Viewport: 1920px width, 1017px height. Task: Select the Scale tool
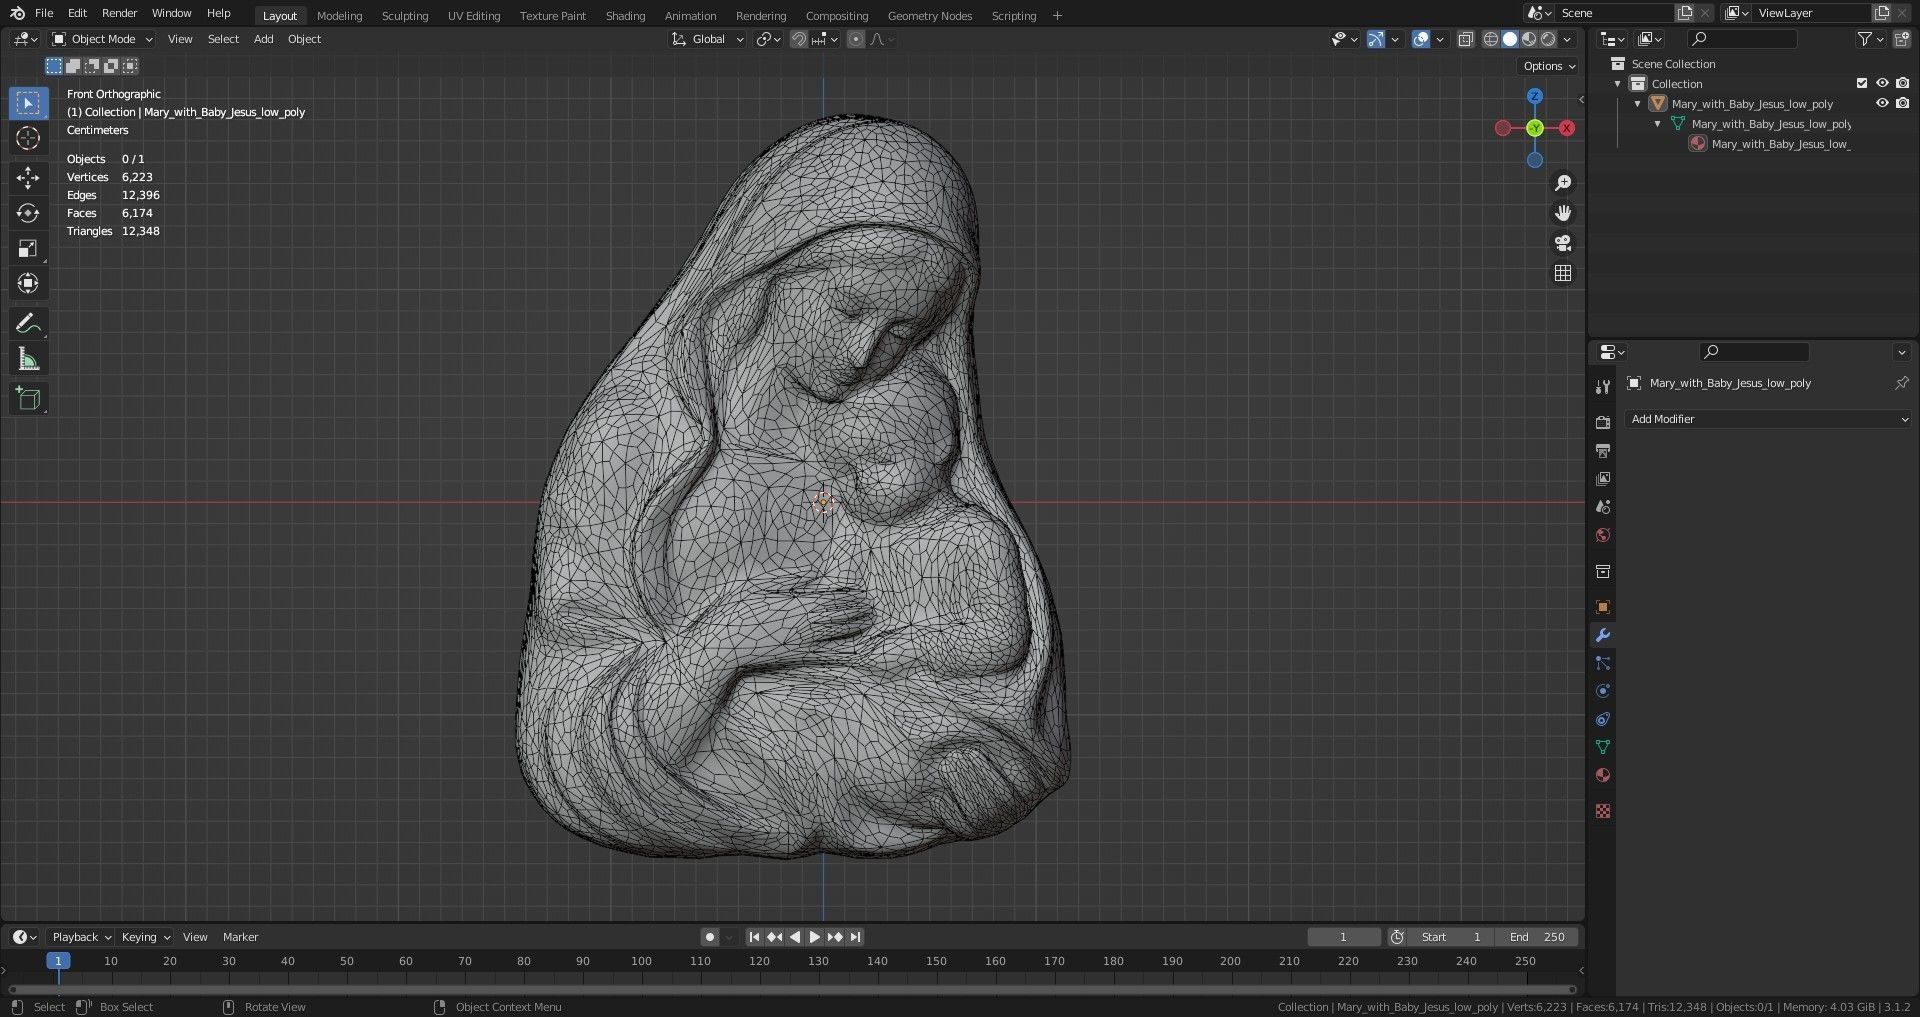(28, 248)
